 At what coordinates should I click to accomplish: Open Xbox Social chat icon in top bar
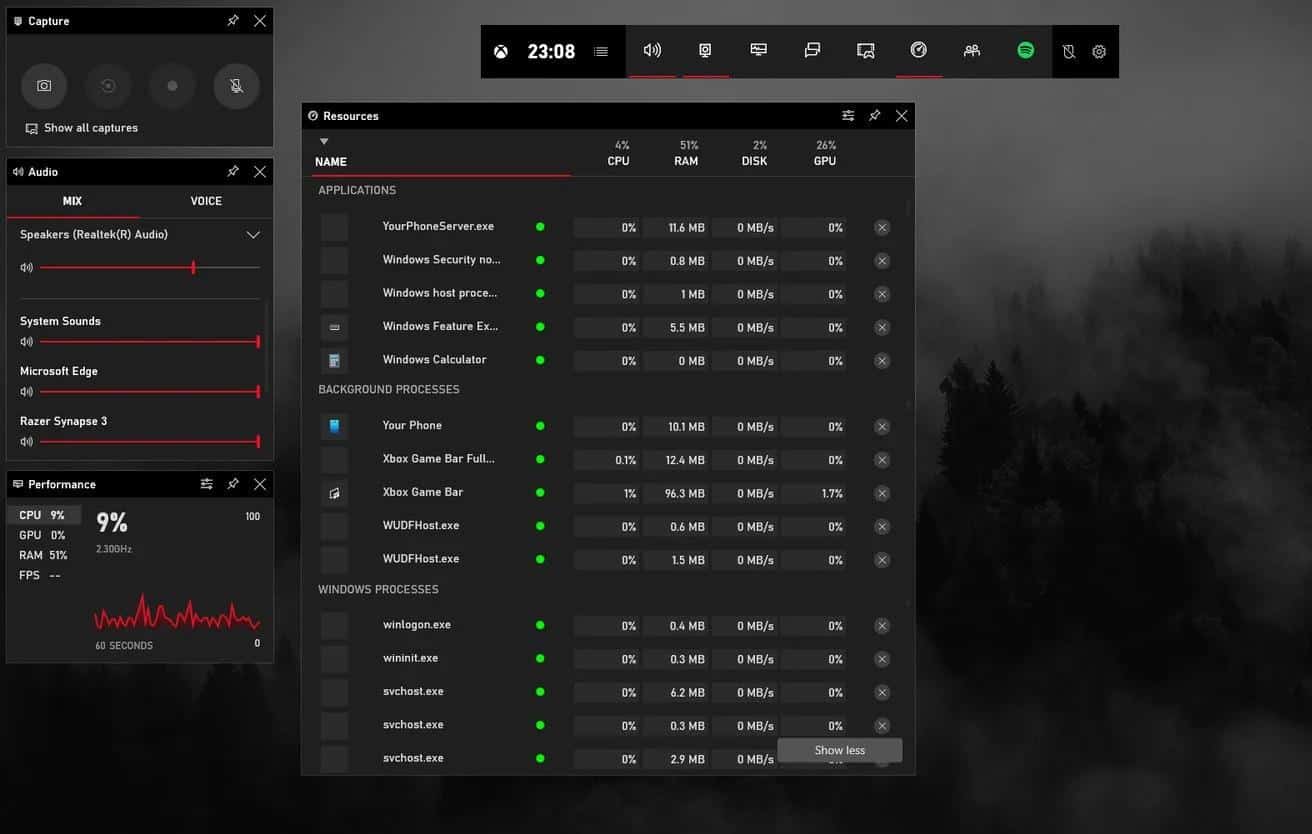812,50
